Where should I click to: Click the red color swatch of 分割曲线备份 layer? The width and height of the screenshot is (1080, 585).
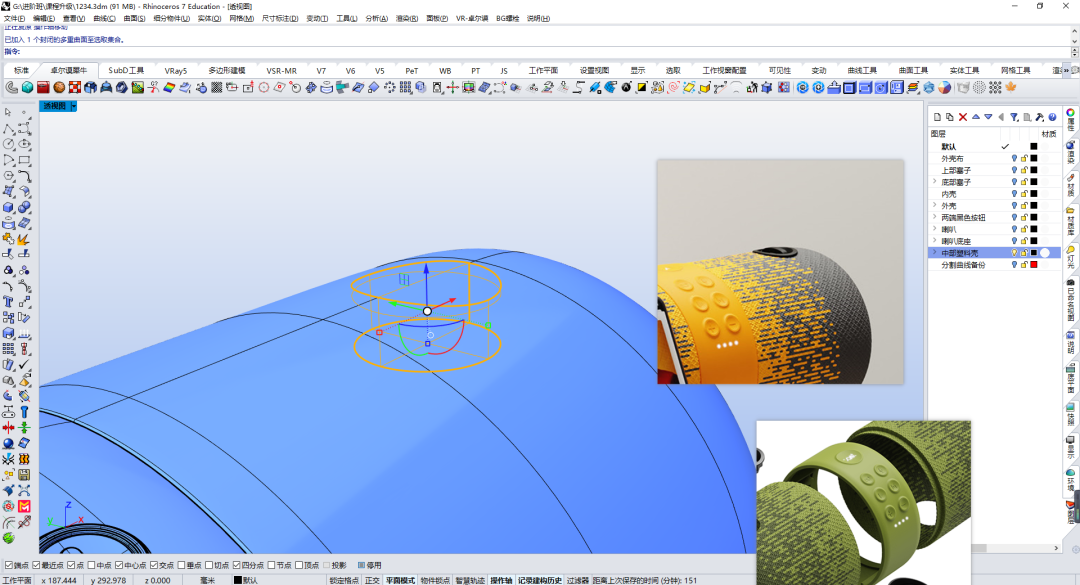click(1033, 265)
